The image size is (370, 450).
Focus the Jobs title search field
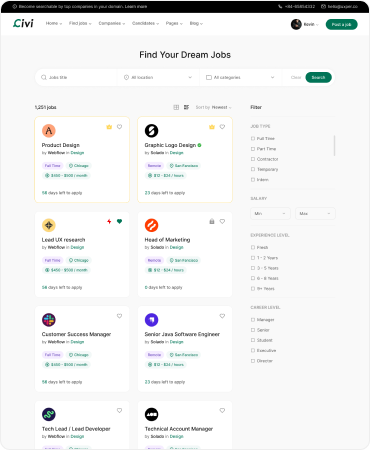click(x=79, y=77)
